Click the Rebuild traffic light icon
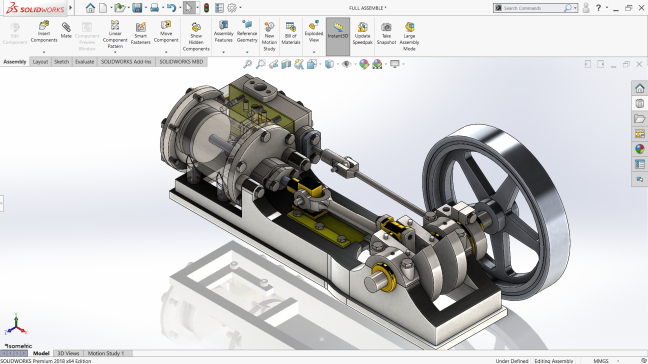Viewport: 648px width, 364px height. click(x=206, y=8)
